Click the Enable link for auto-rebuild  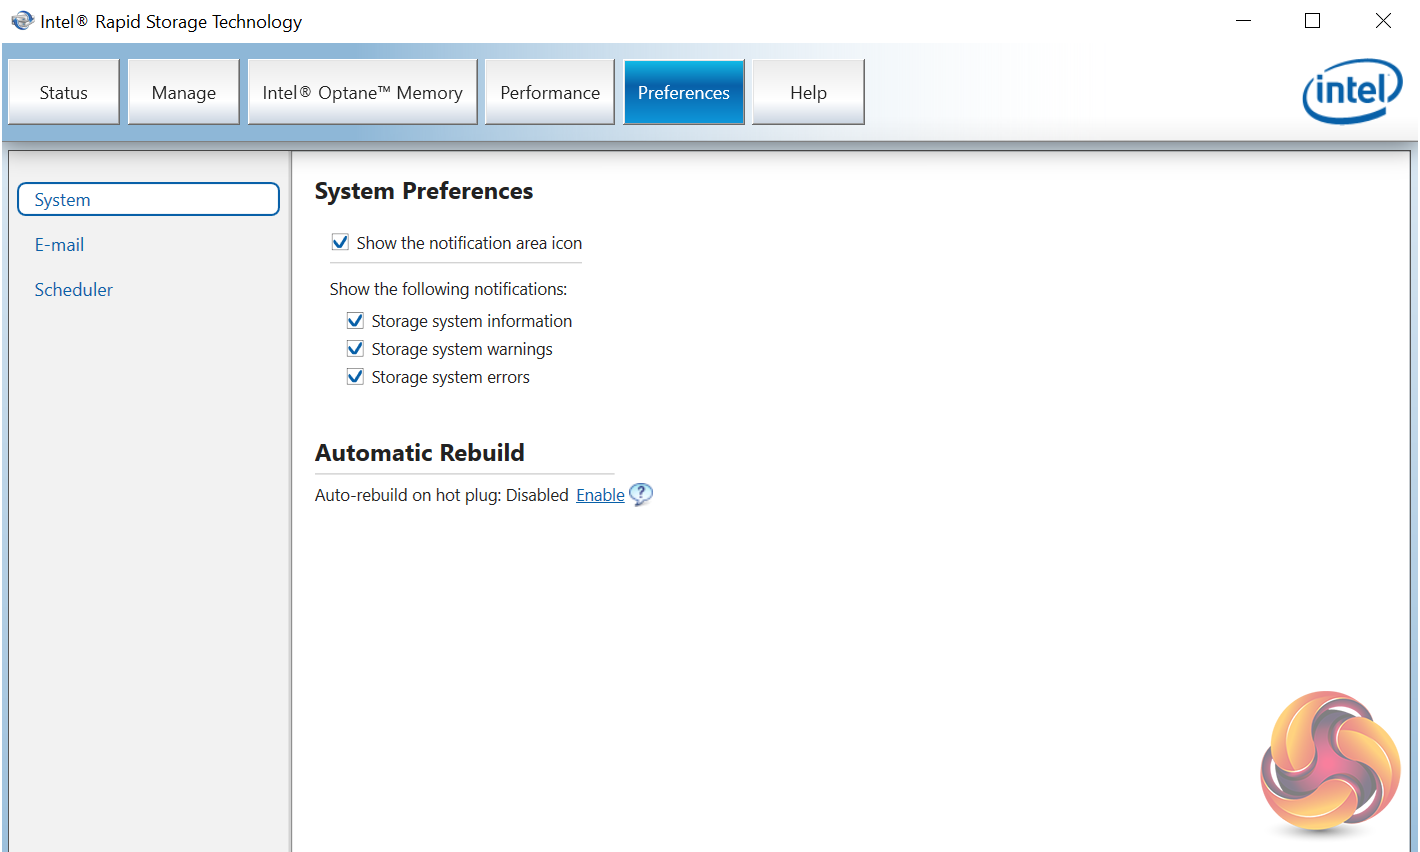coord(600,495)
